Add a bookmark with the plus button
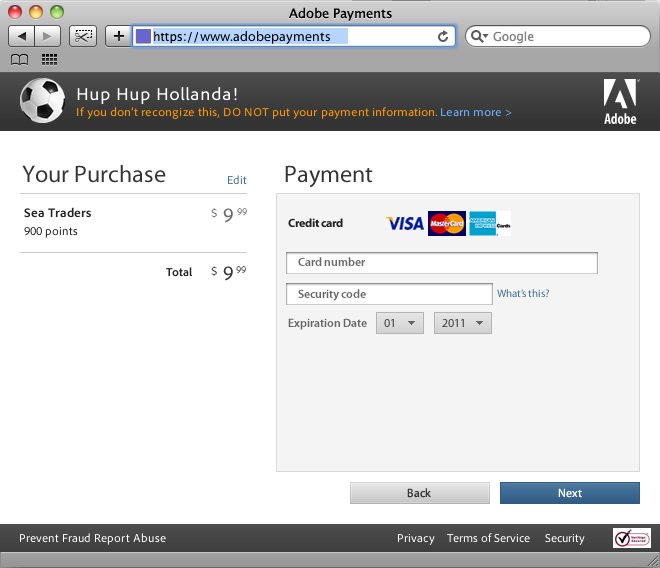The width and height of the screenshot is (660, 568). [x=119, y=36]
